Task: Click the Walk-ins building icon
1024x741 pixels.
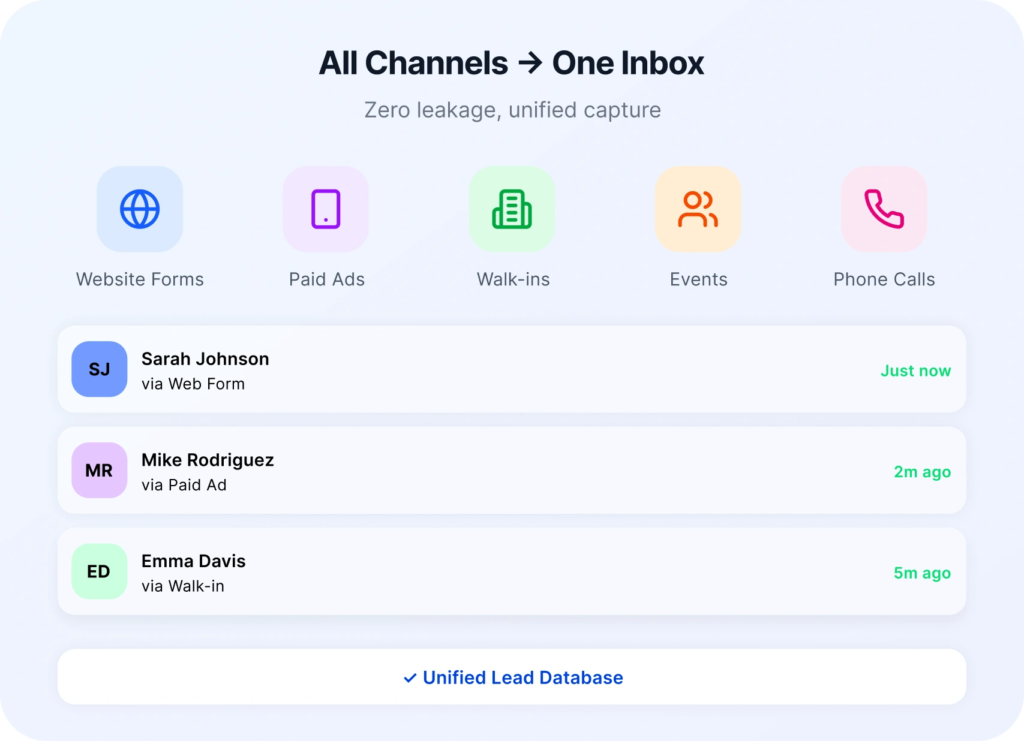Action: pos(512,209)
